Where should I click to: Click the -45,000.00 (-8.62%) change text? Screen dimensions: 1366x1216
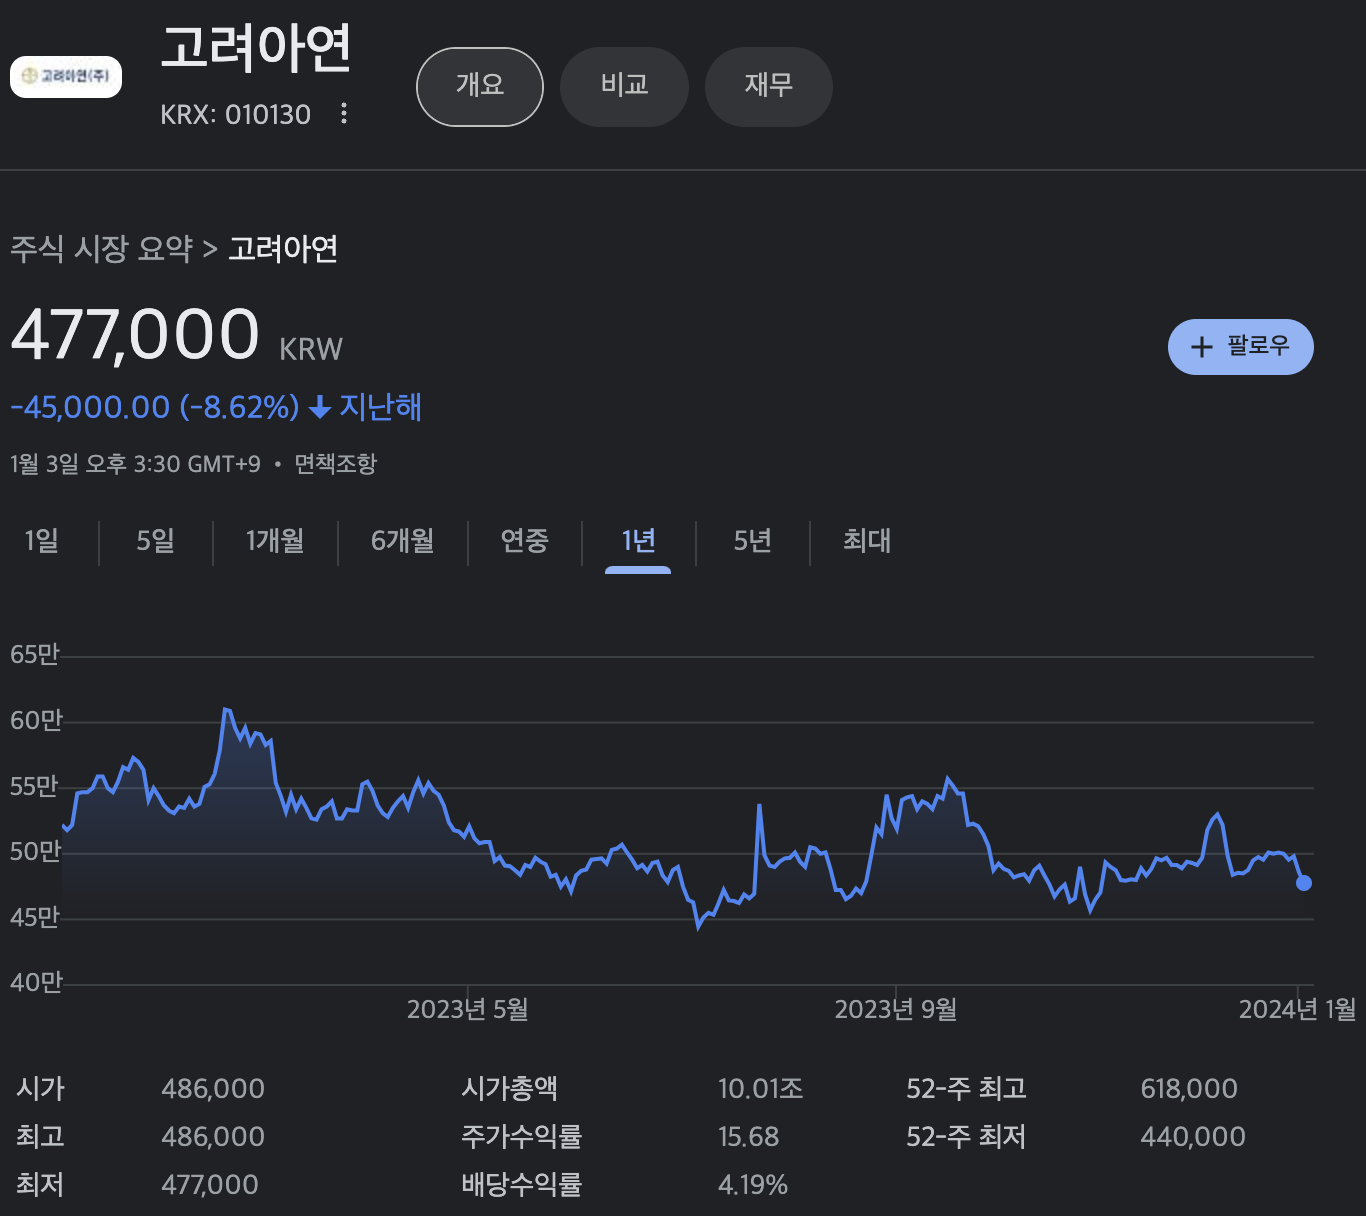[155, 407]
